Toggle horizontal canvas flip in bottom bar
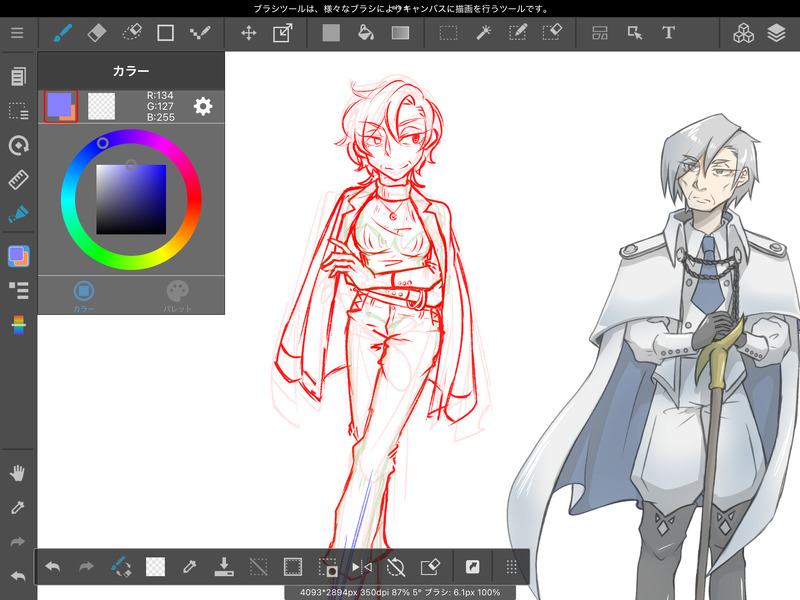The image size is (800, 600). pos(361,567)
